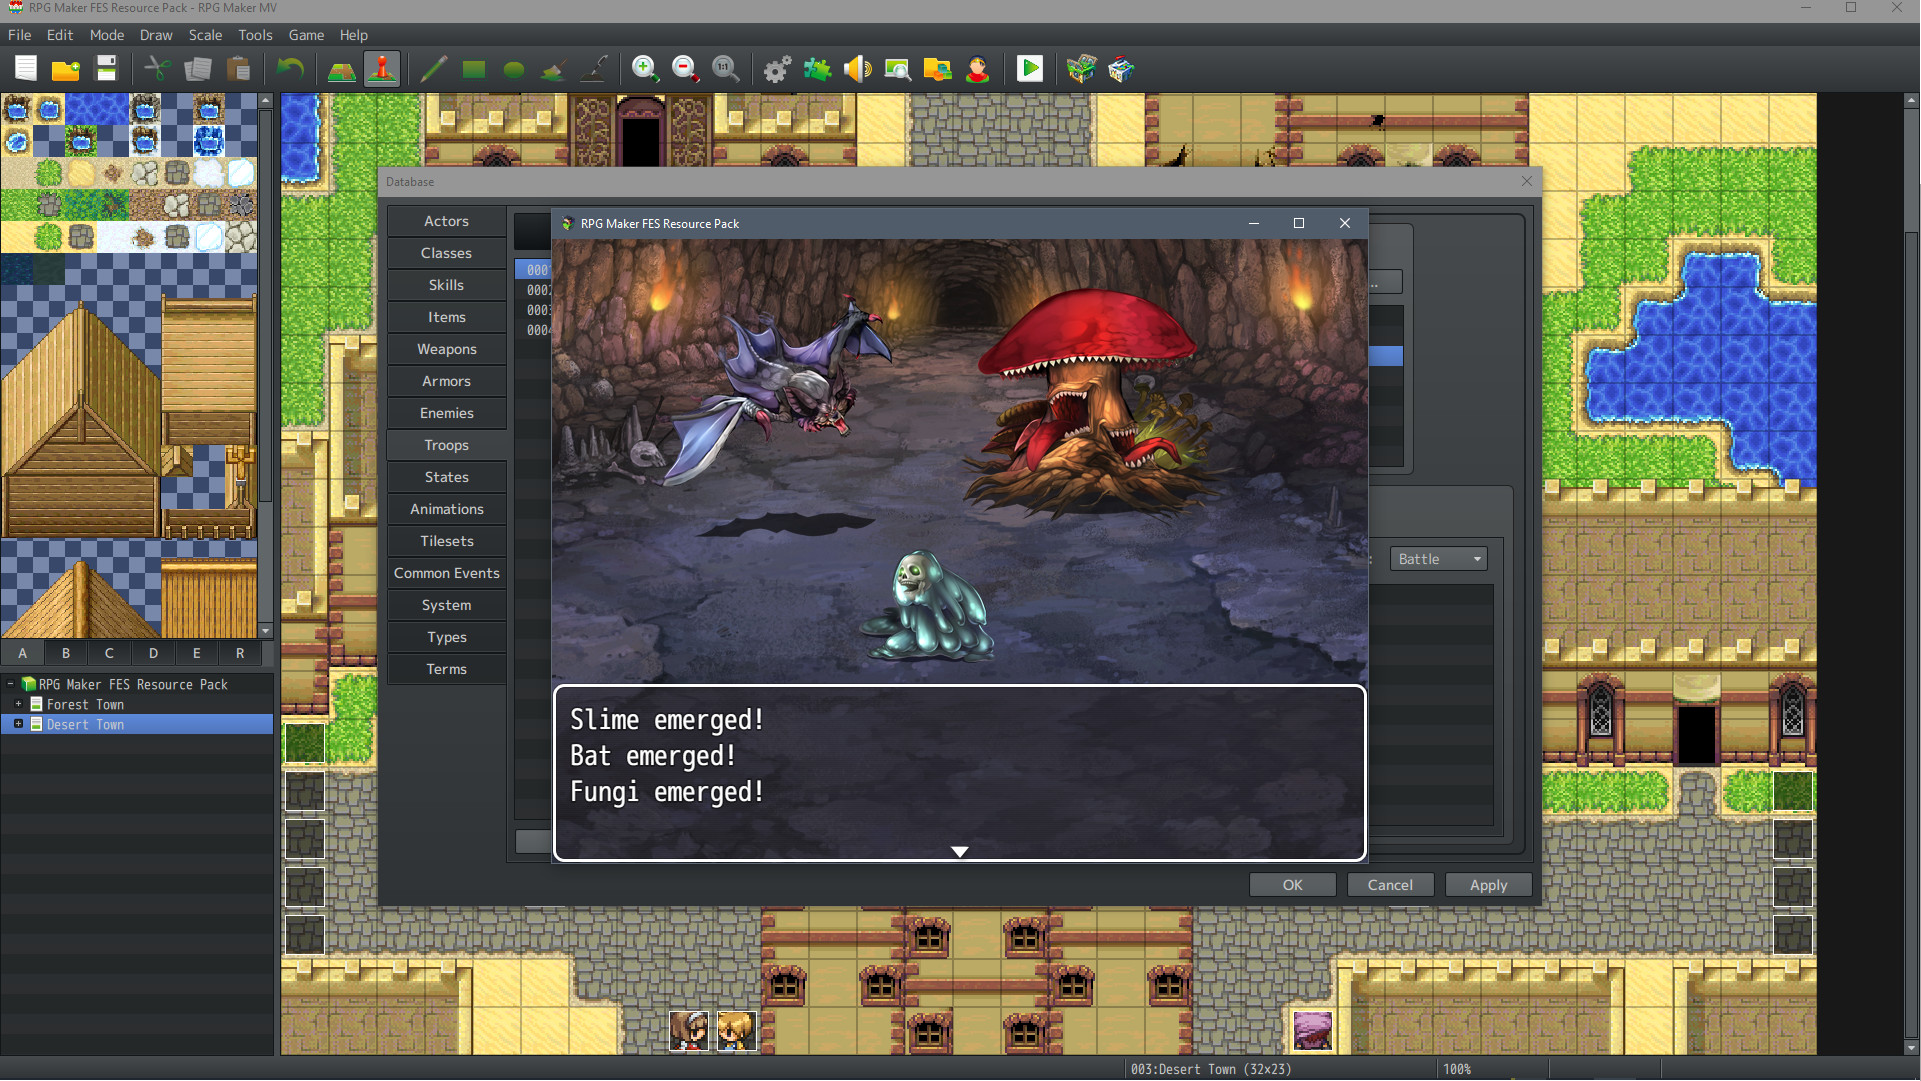Select the Rectangle drawing tool
The height and width of the screenshot is (1081, 1921).
tap(473, 69)
